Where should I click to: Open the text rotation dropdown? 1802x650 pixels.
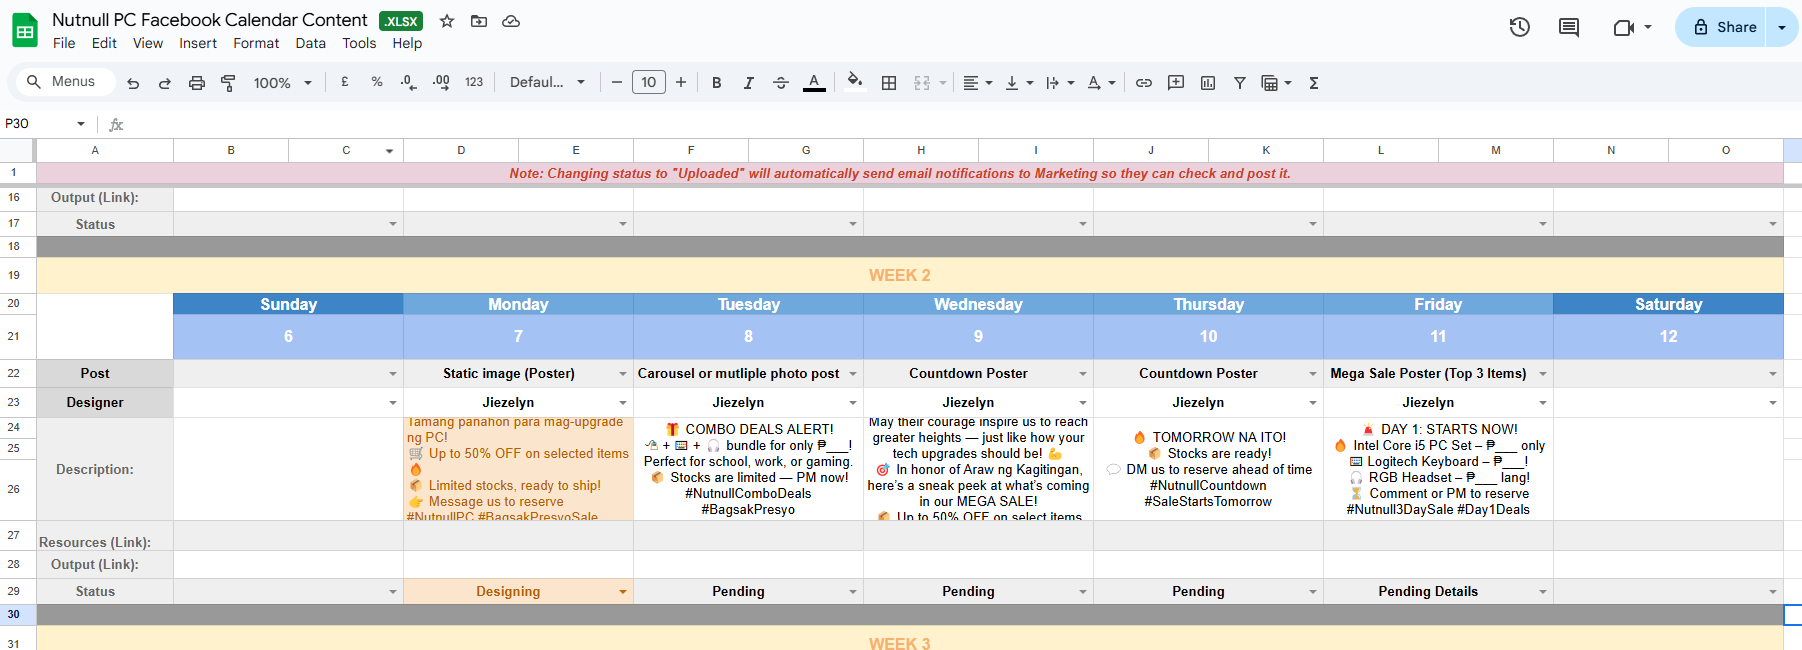[x=1100, y=83]
